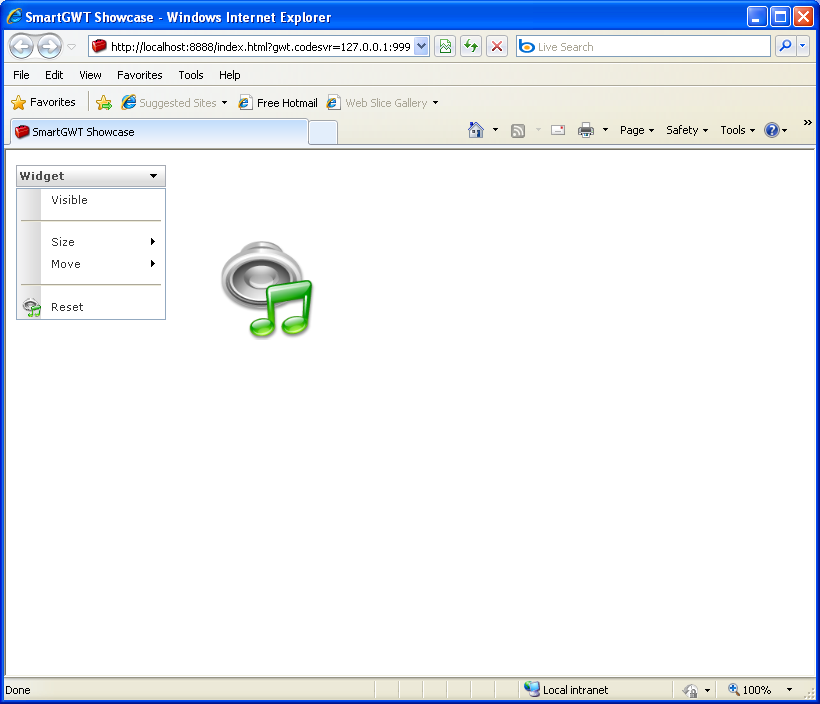Maximize the Internet Explorer window
This screenshot has height=704, width=820.
click(x=780, y=17)
